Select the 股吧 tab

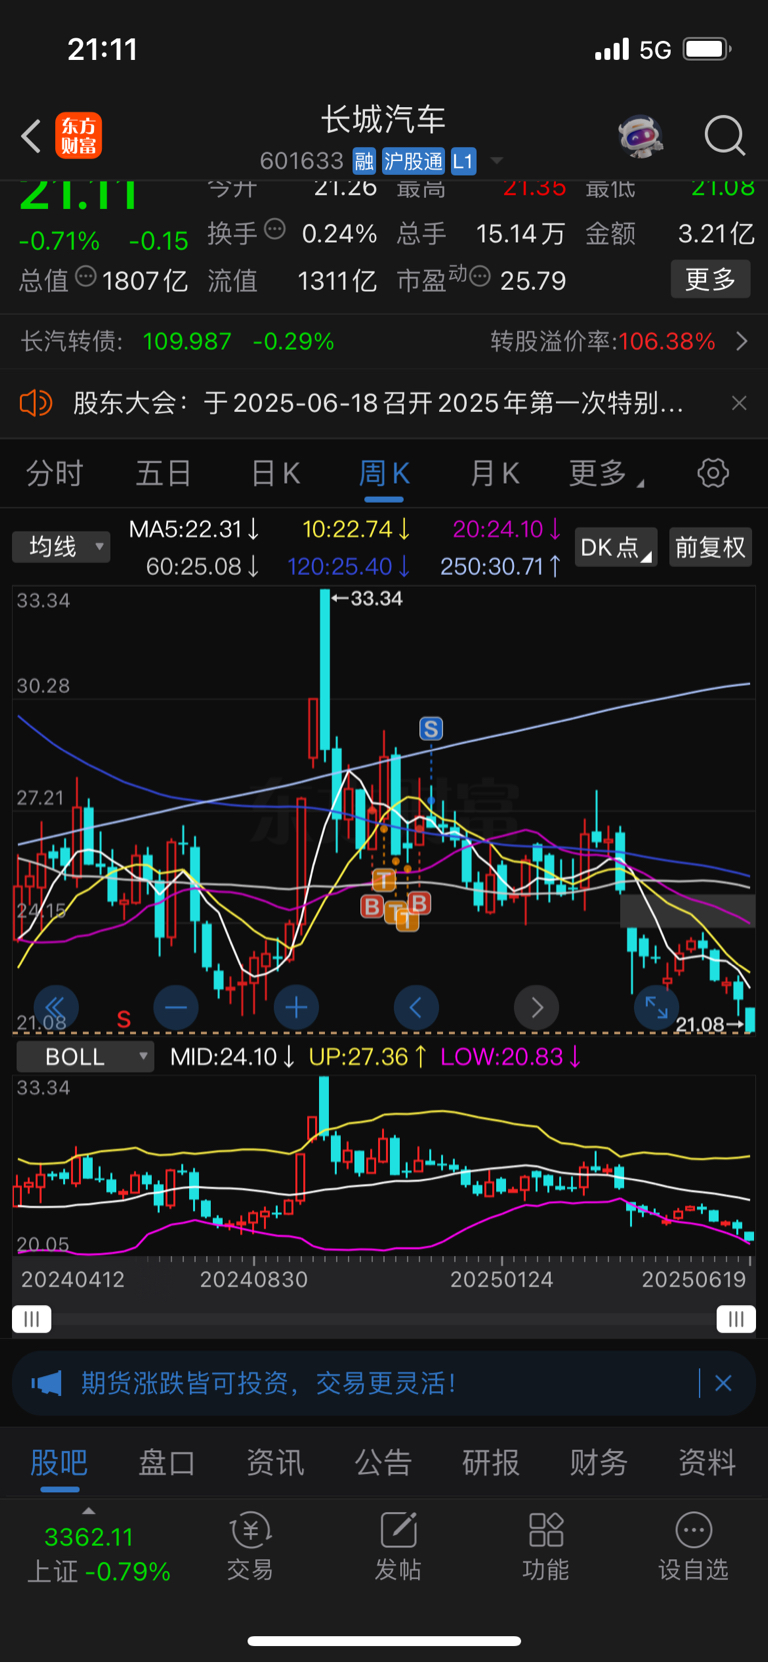click(x=59, y=1463)
